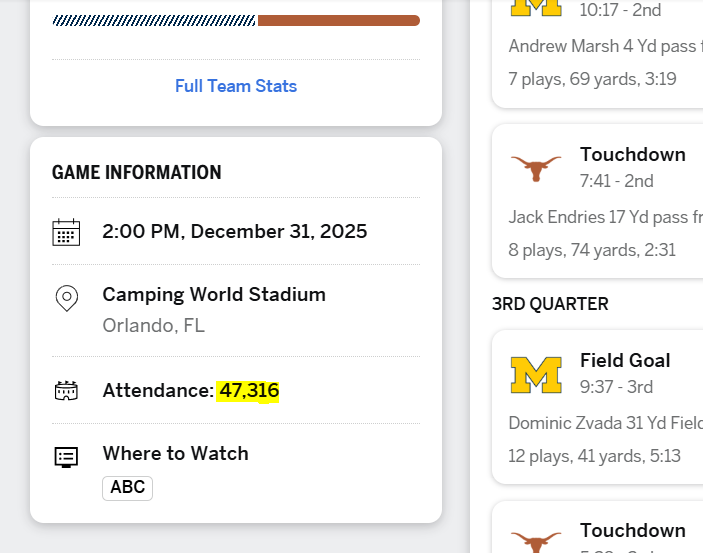Image resolution: width=703 pixels, height=553 pixels.
Task: Click the Michigan logo at 10:17 touchdown
Action: click(x=536, y=5)
